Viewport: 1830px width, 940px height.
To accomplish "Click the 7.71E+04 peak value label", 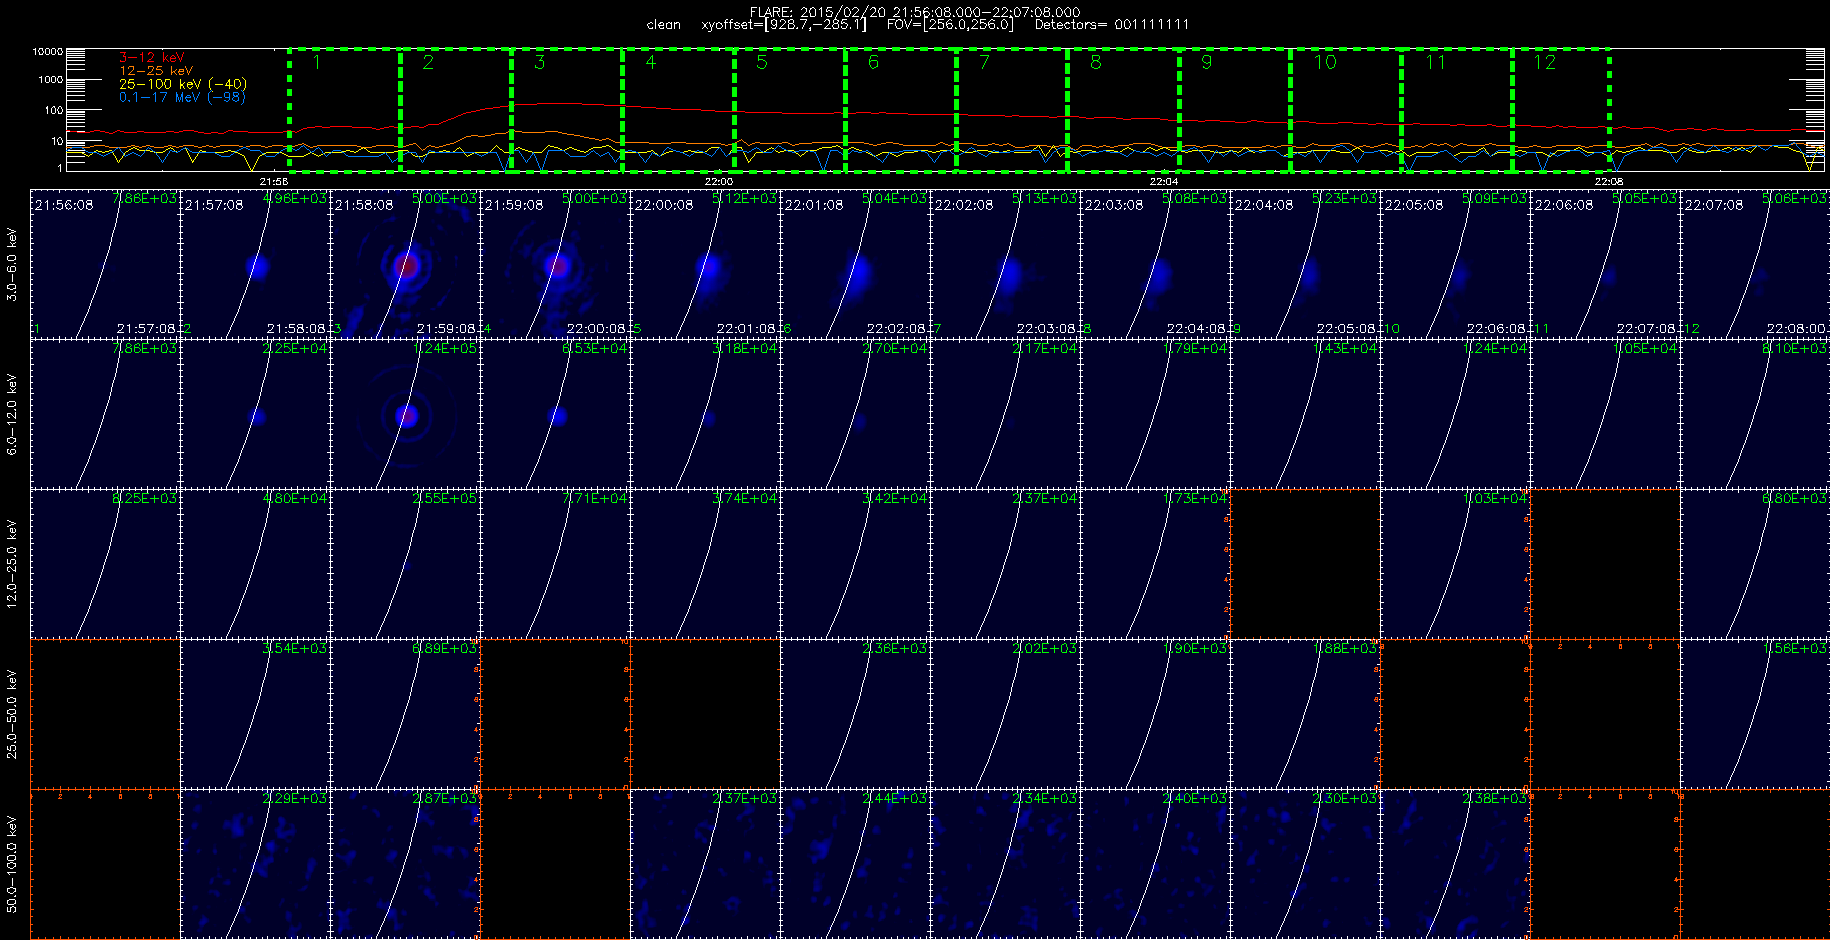I will 594,499.
